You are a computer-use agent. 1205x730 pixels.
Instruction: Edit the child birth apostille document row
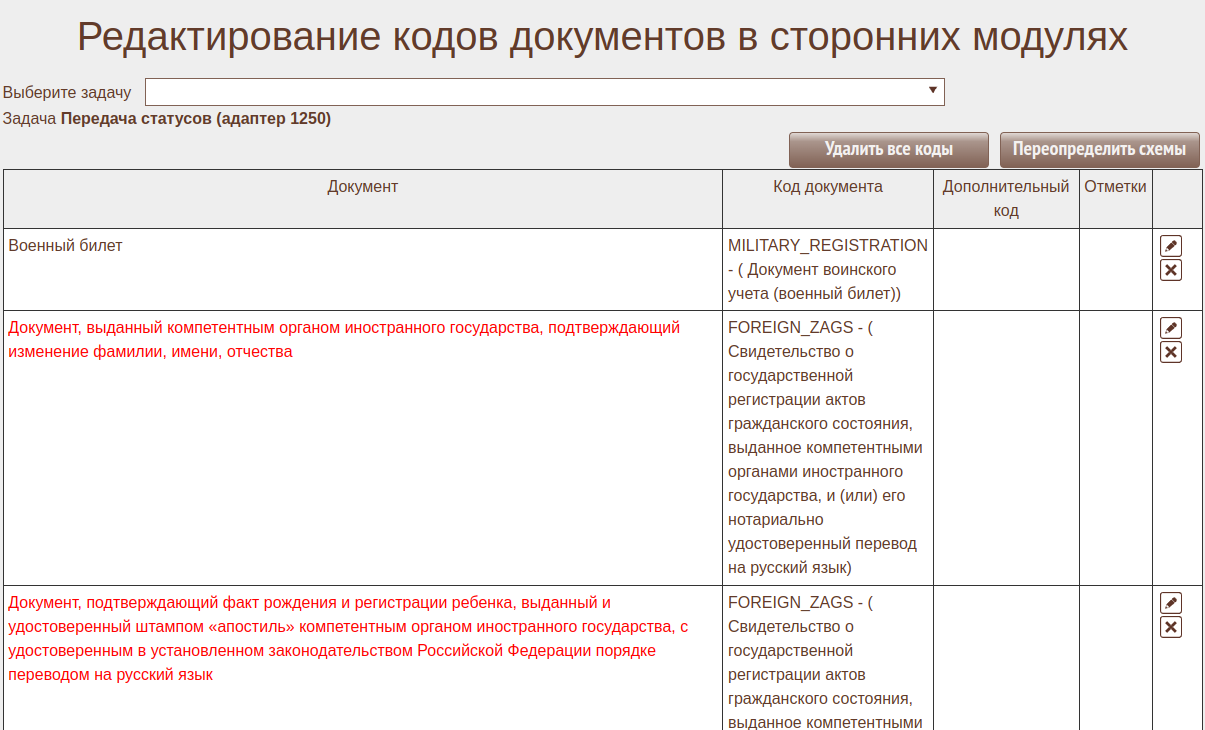pos(1170,603)
